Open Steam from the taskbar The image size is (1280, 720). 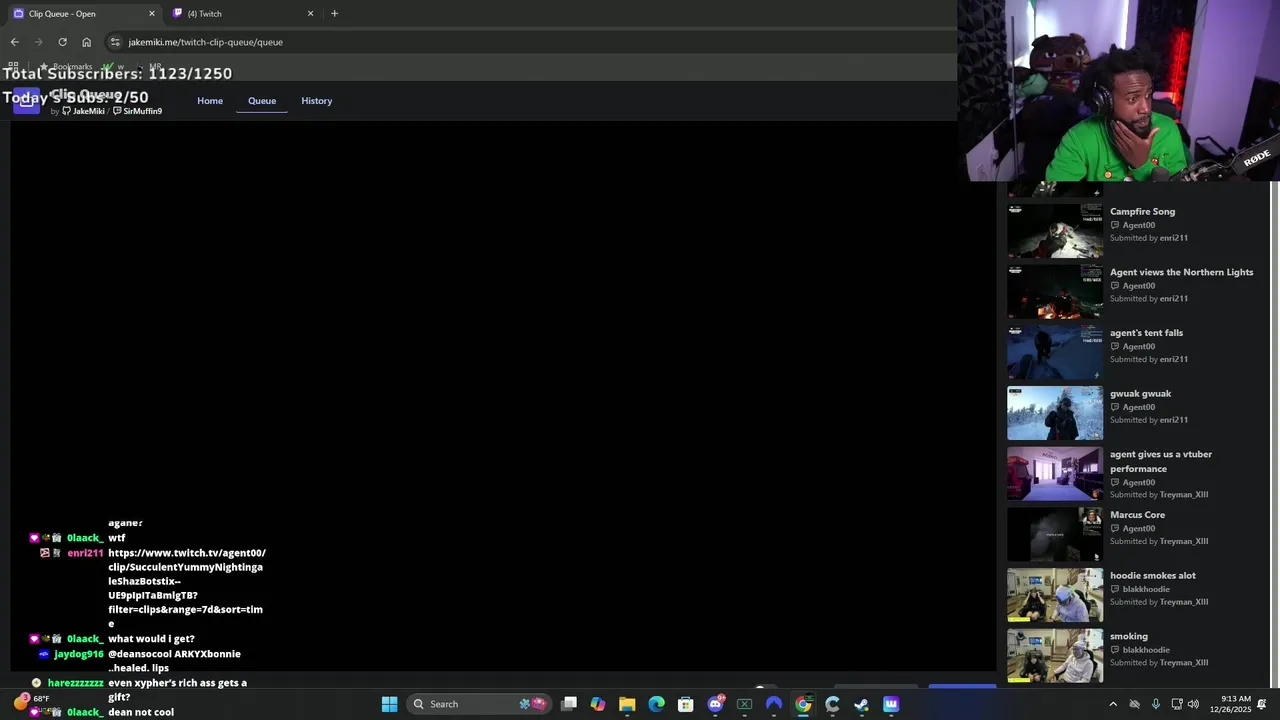[x=861, y=704]
